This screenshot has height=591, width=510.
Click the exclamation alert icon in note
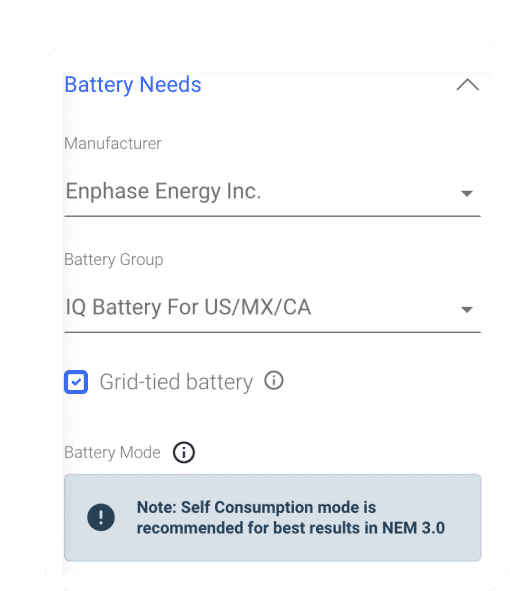(101, 517)
